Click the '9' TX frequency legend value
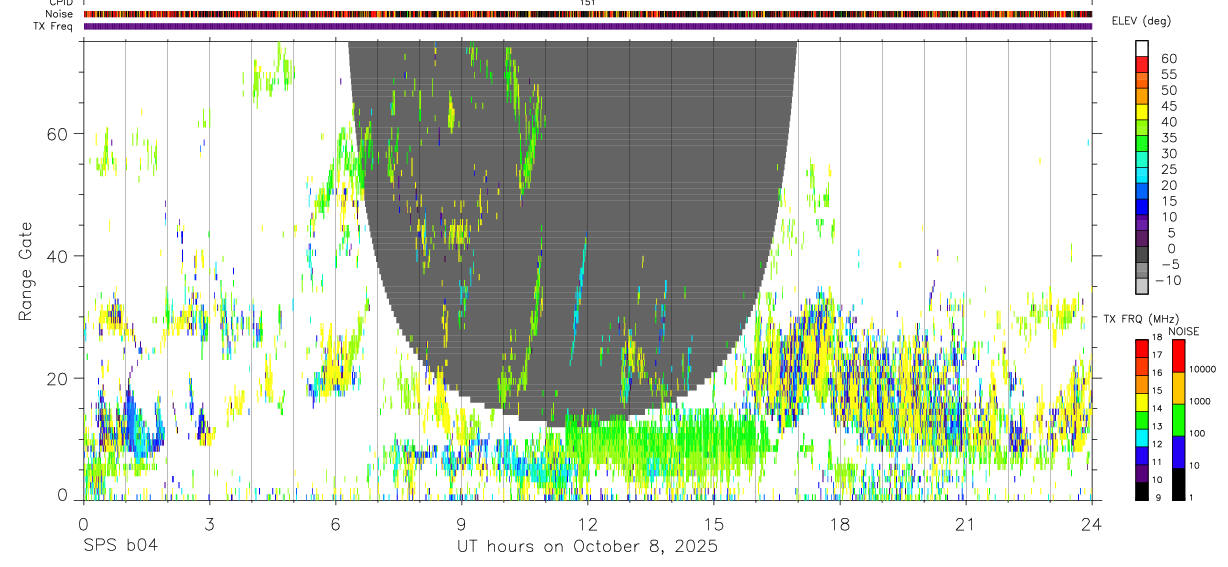Viewport: 1228px width, 567px height. (1158, 497)
